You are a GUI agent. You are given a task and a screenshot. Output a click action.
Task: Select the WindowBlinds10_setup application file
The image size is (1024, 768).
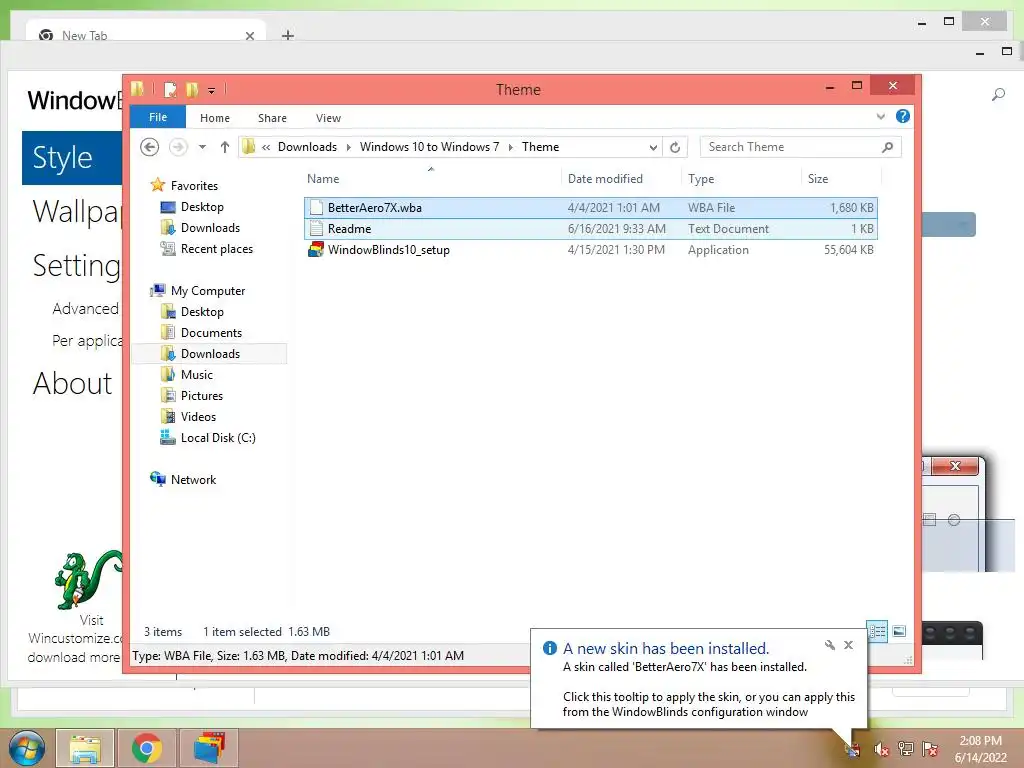click(591, 249)
